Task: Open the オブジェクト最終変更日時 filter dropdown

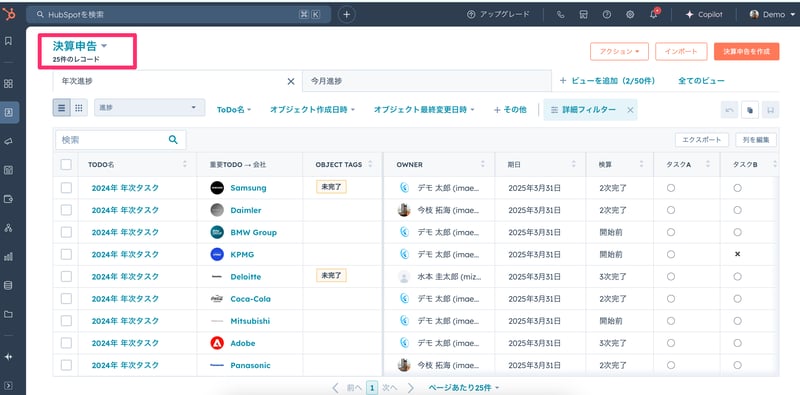Action: point(424,110)
